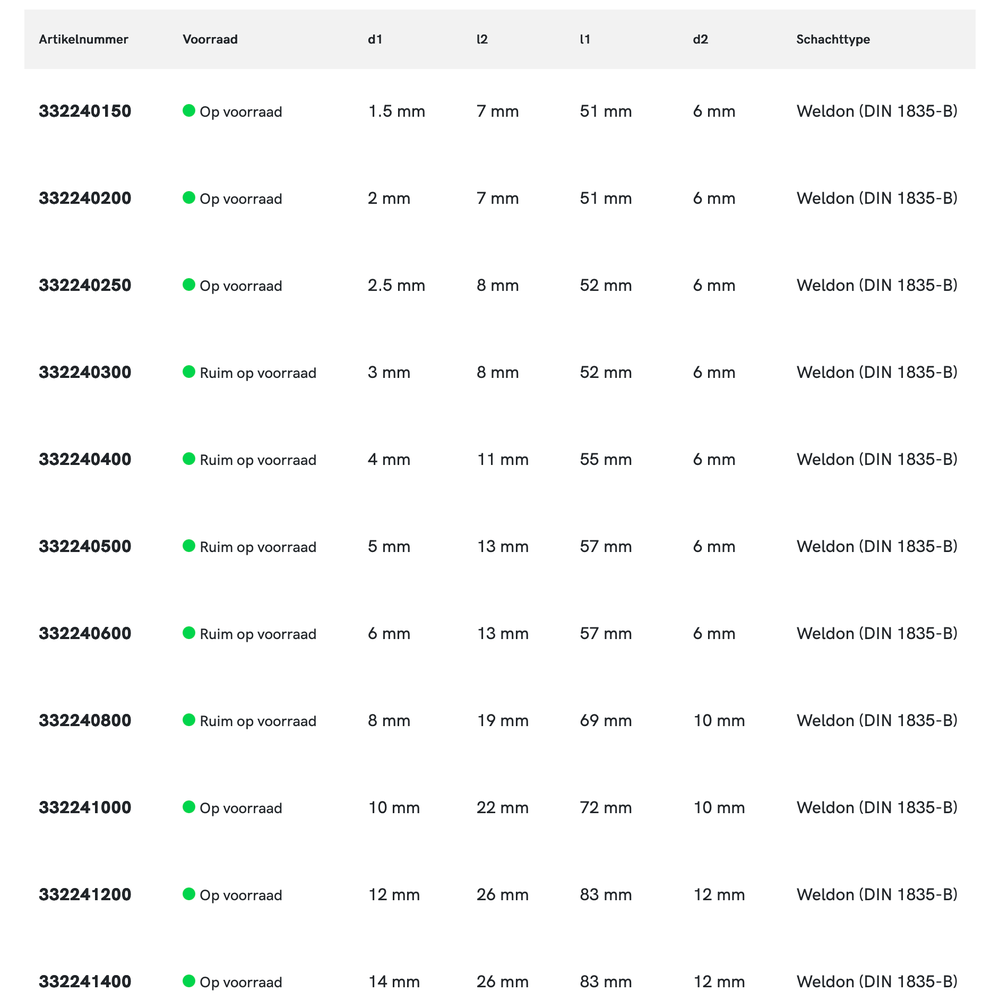Select article 332240500 row link
1000x1000 pixels.
pos(85,546)
